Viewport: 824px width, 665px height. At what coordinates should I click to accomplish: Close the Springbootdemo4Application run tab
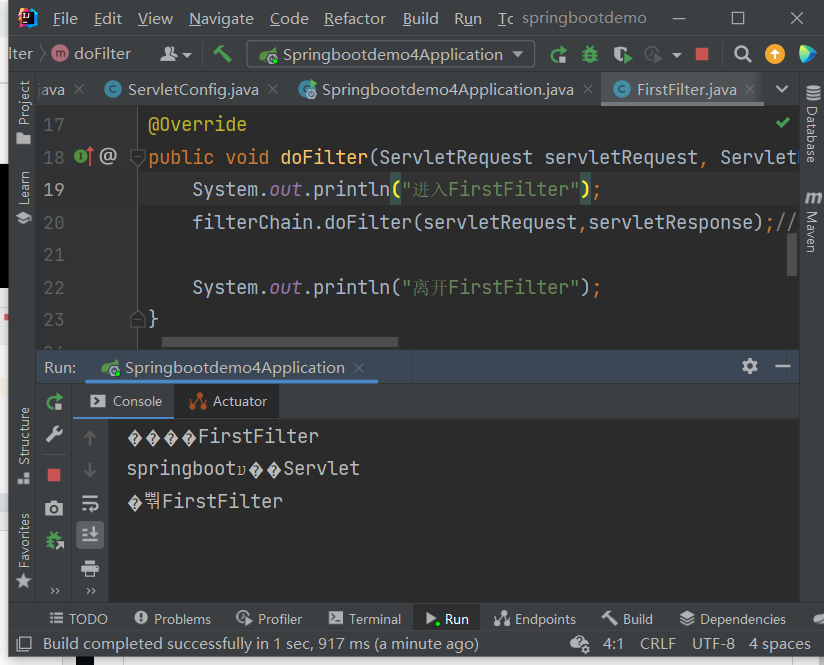point(359,368)
